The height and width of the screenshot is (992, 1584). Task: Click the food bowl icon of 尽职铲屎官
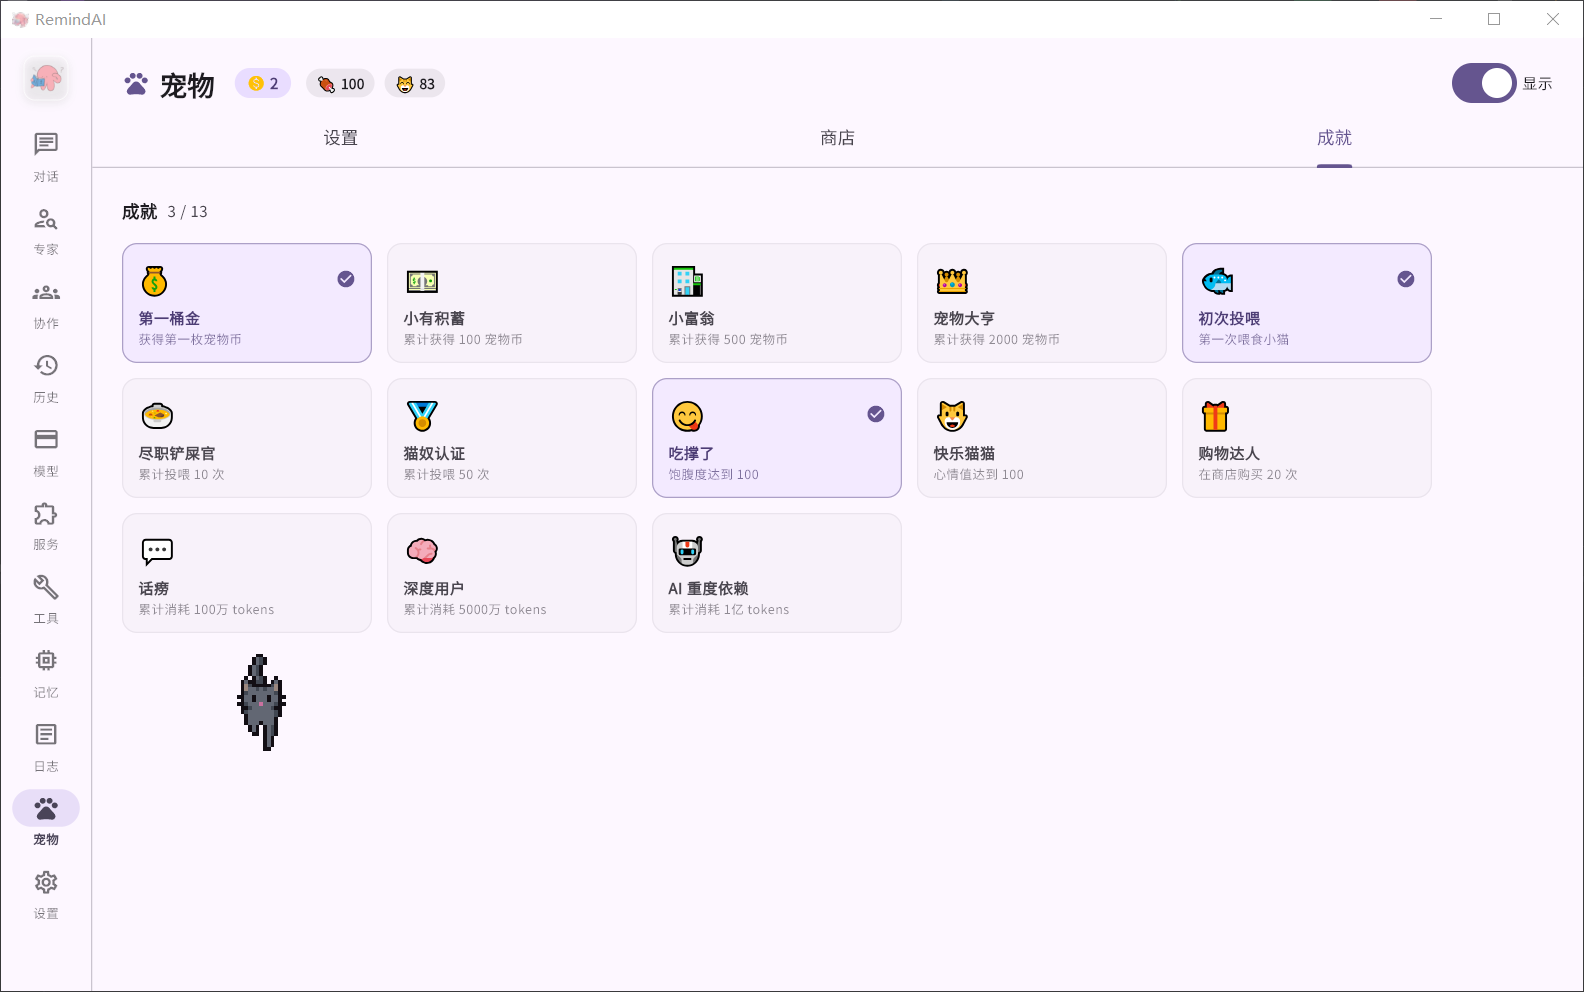coord(157,416)
